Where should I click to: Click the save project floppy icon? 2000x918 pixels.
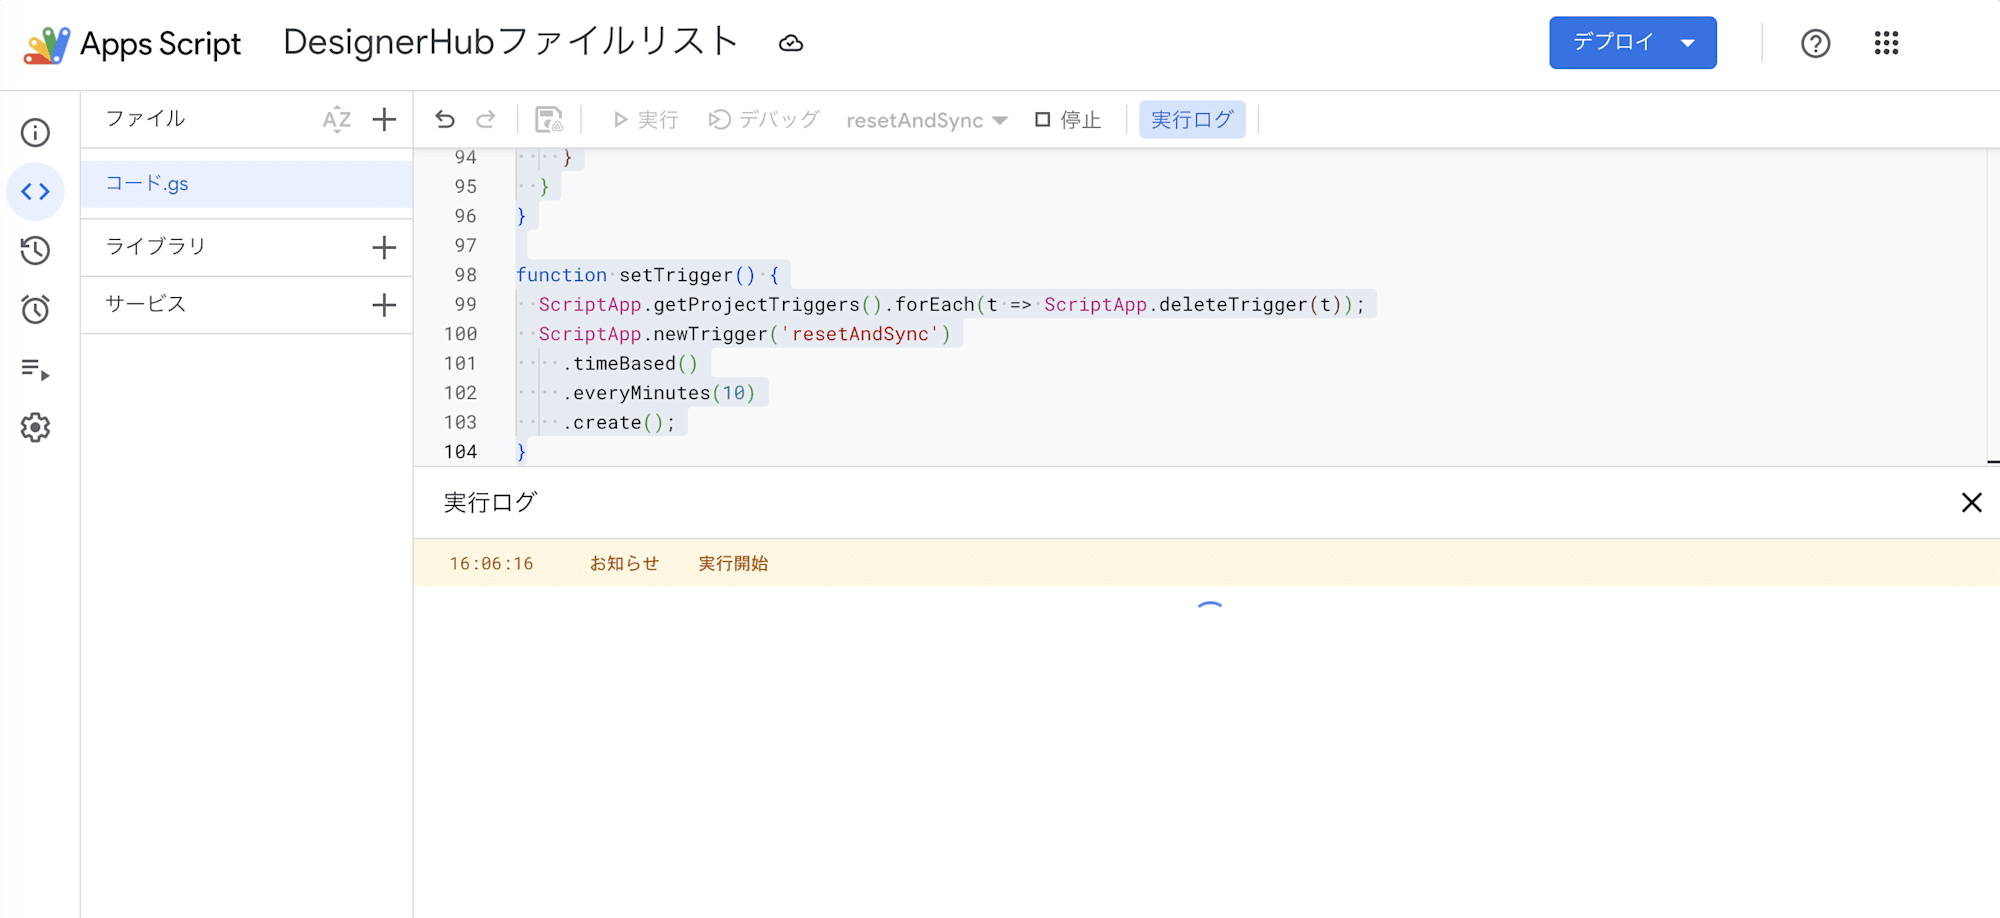pos(549,120)
